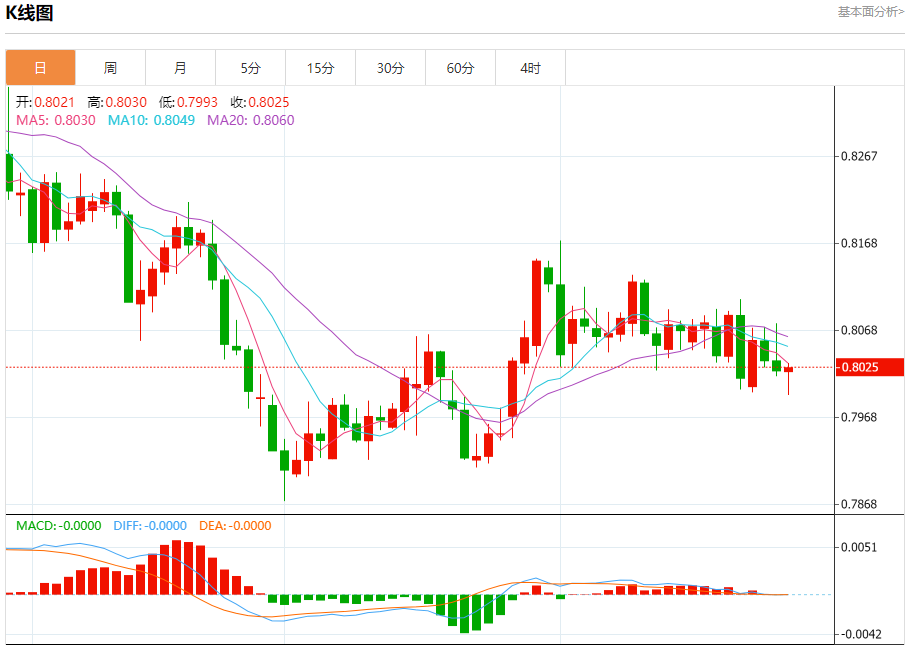Click the 0.8267 axis label
911x645 pixels.
click(859, 156)
